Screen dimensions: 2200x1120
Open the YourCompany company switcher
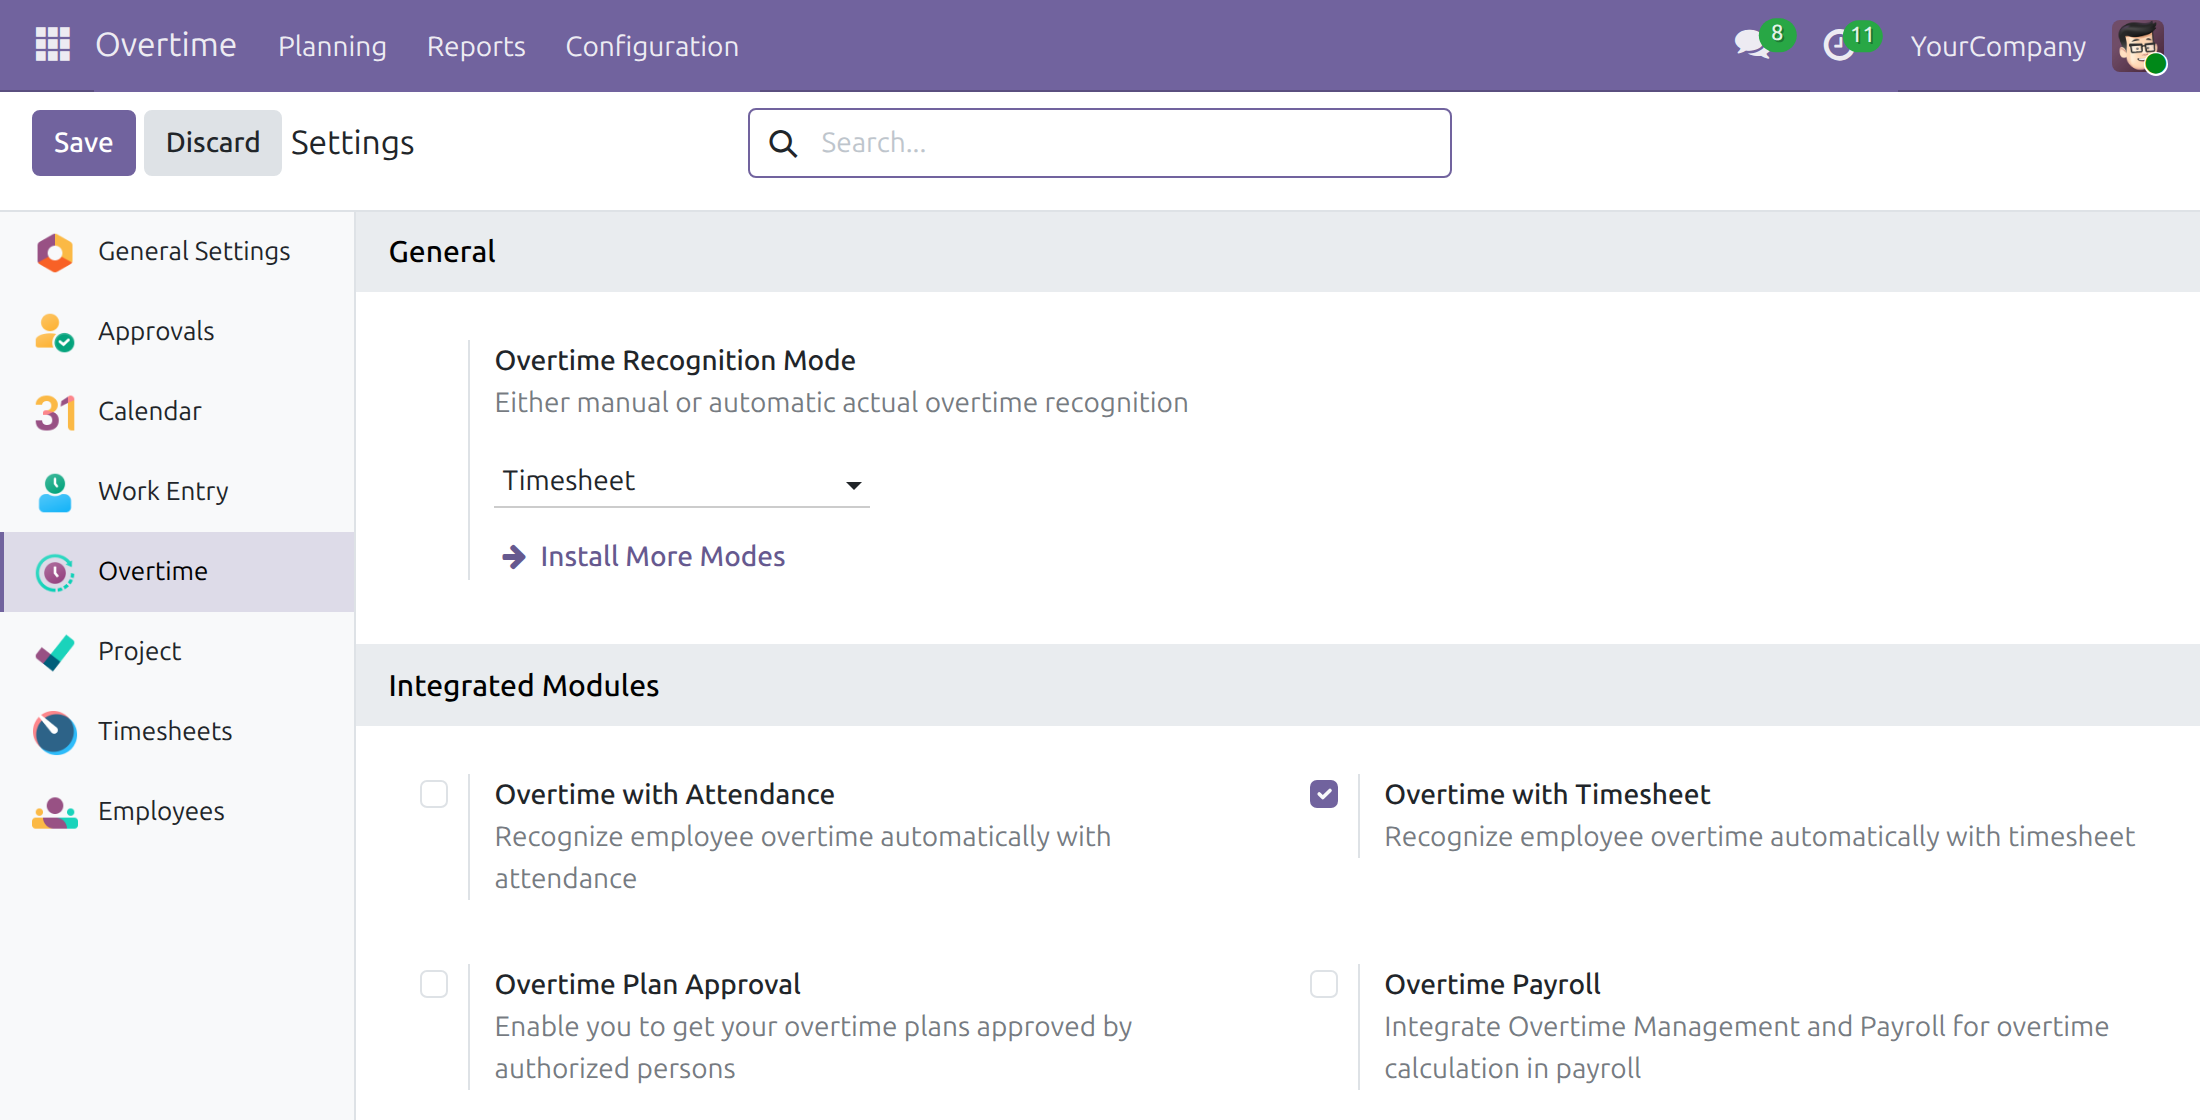1998,46
